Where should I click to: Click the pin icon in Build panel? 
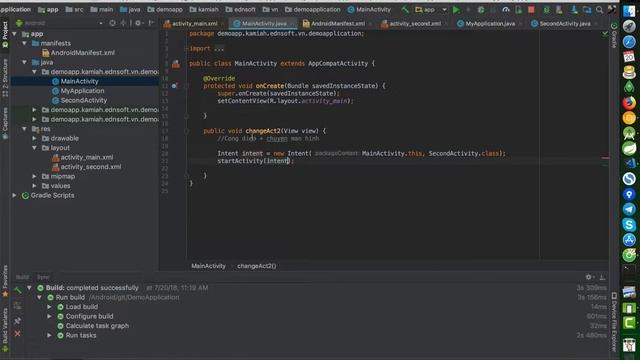[x=18, y=320]
